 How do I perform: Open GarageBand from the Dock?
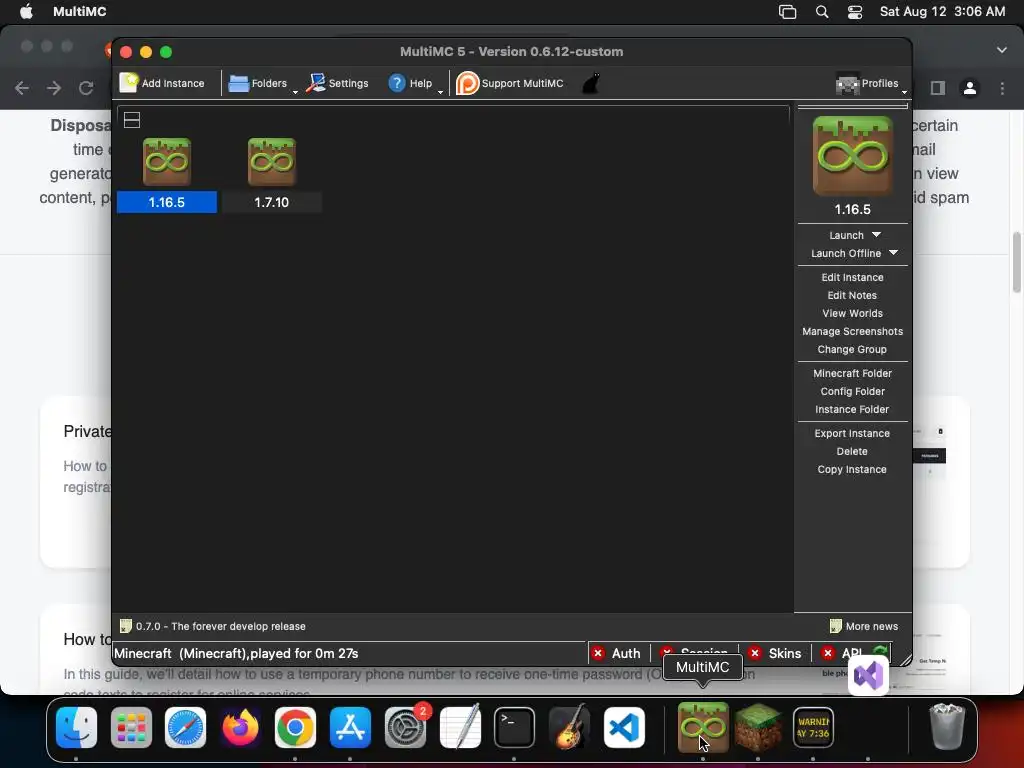coord(569,727)
